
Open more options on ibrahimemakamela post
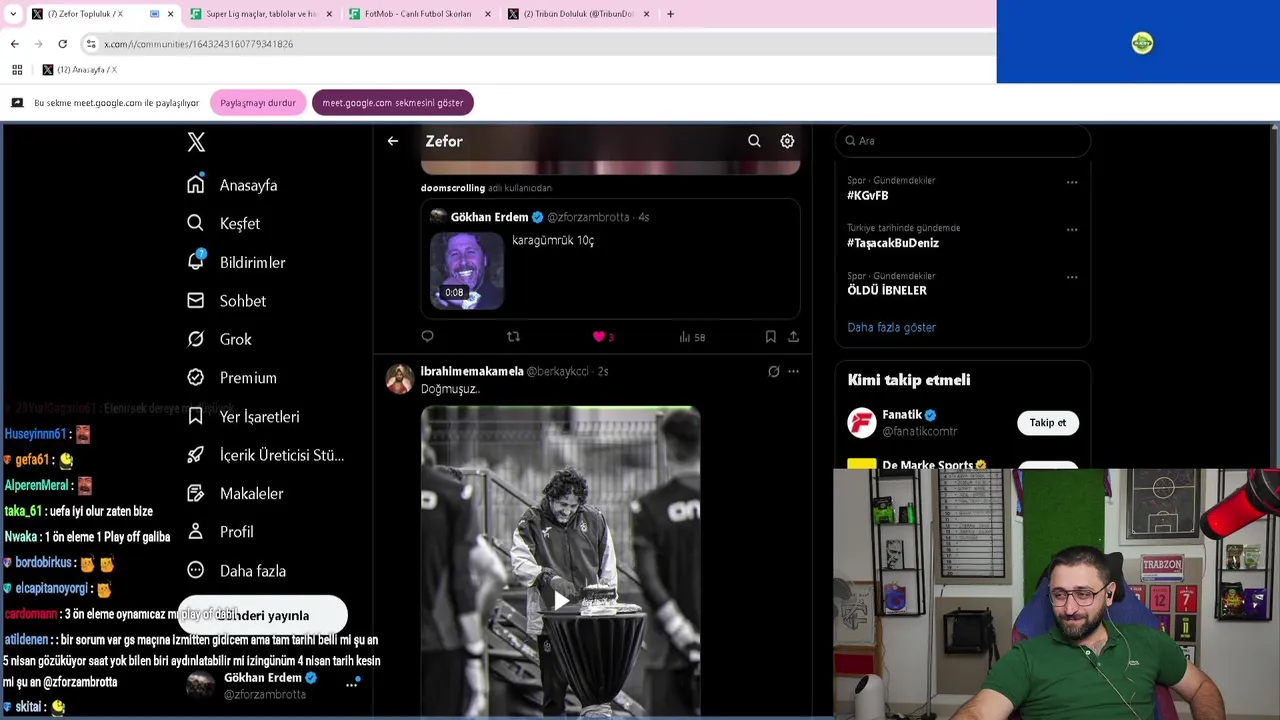click(793, 371)
